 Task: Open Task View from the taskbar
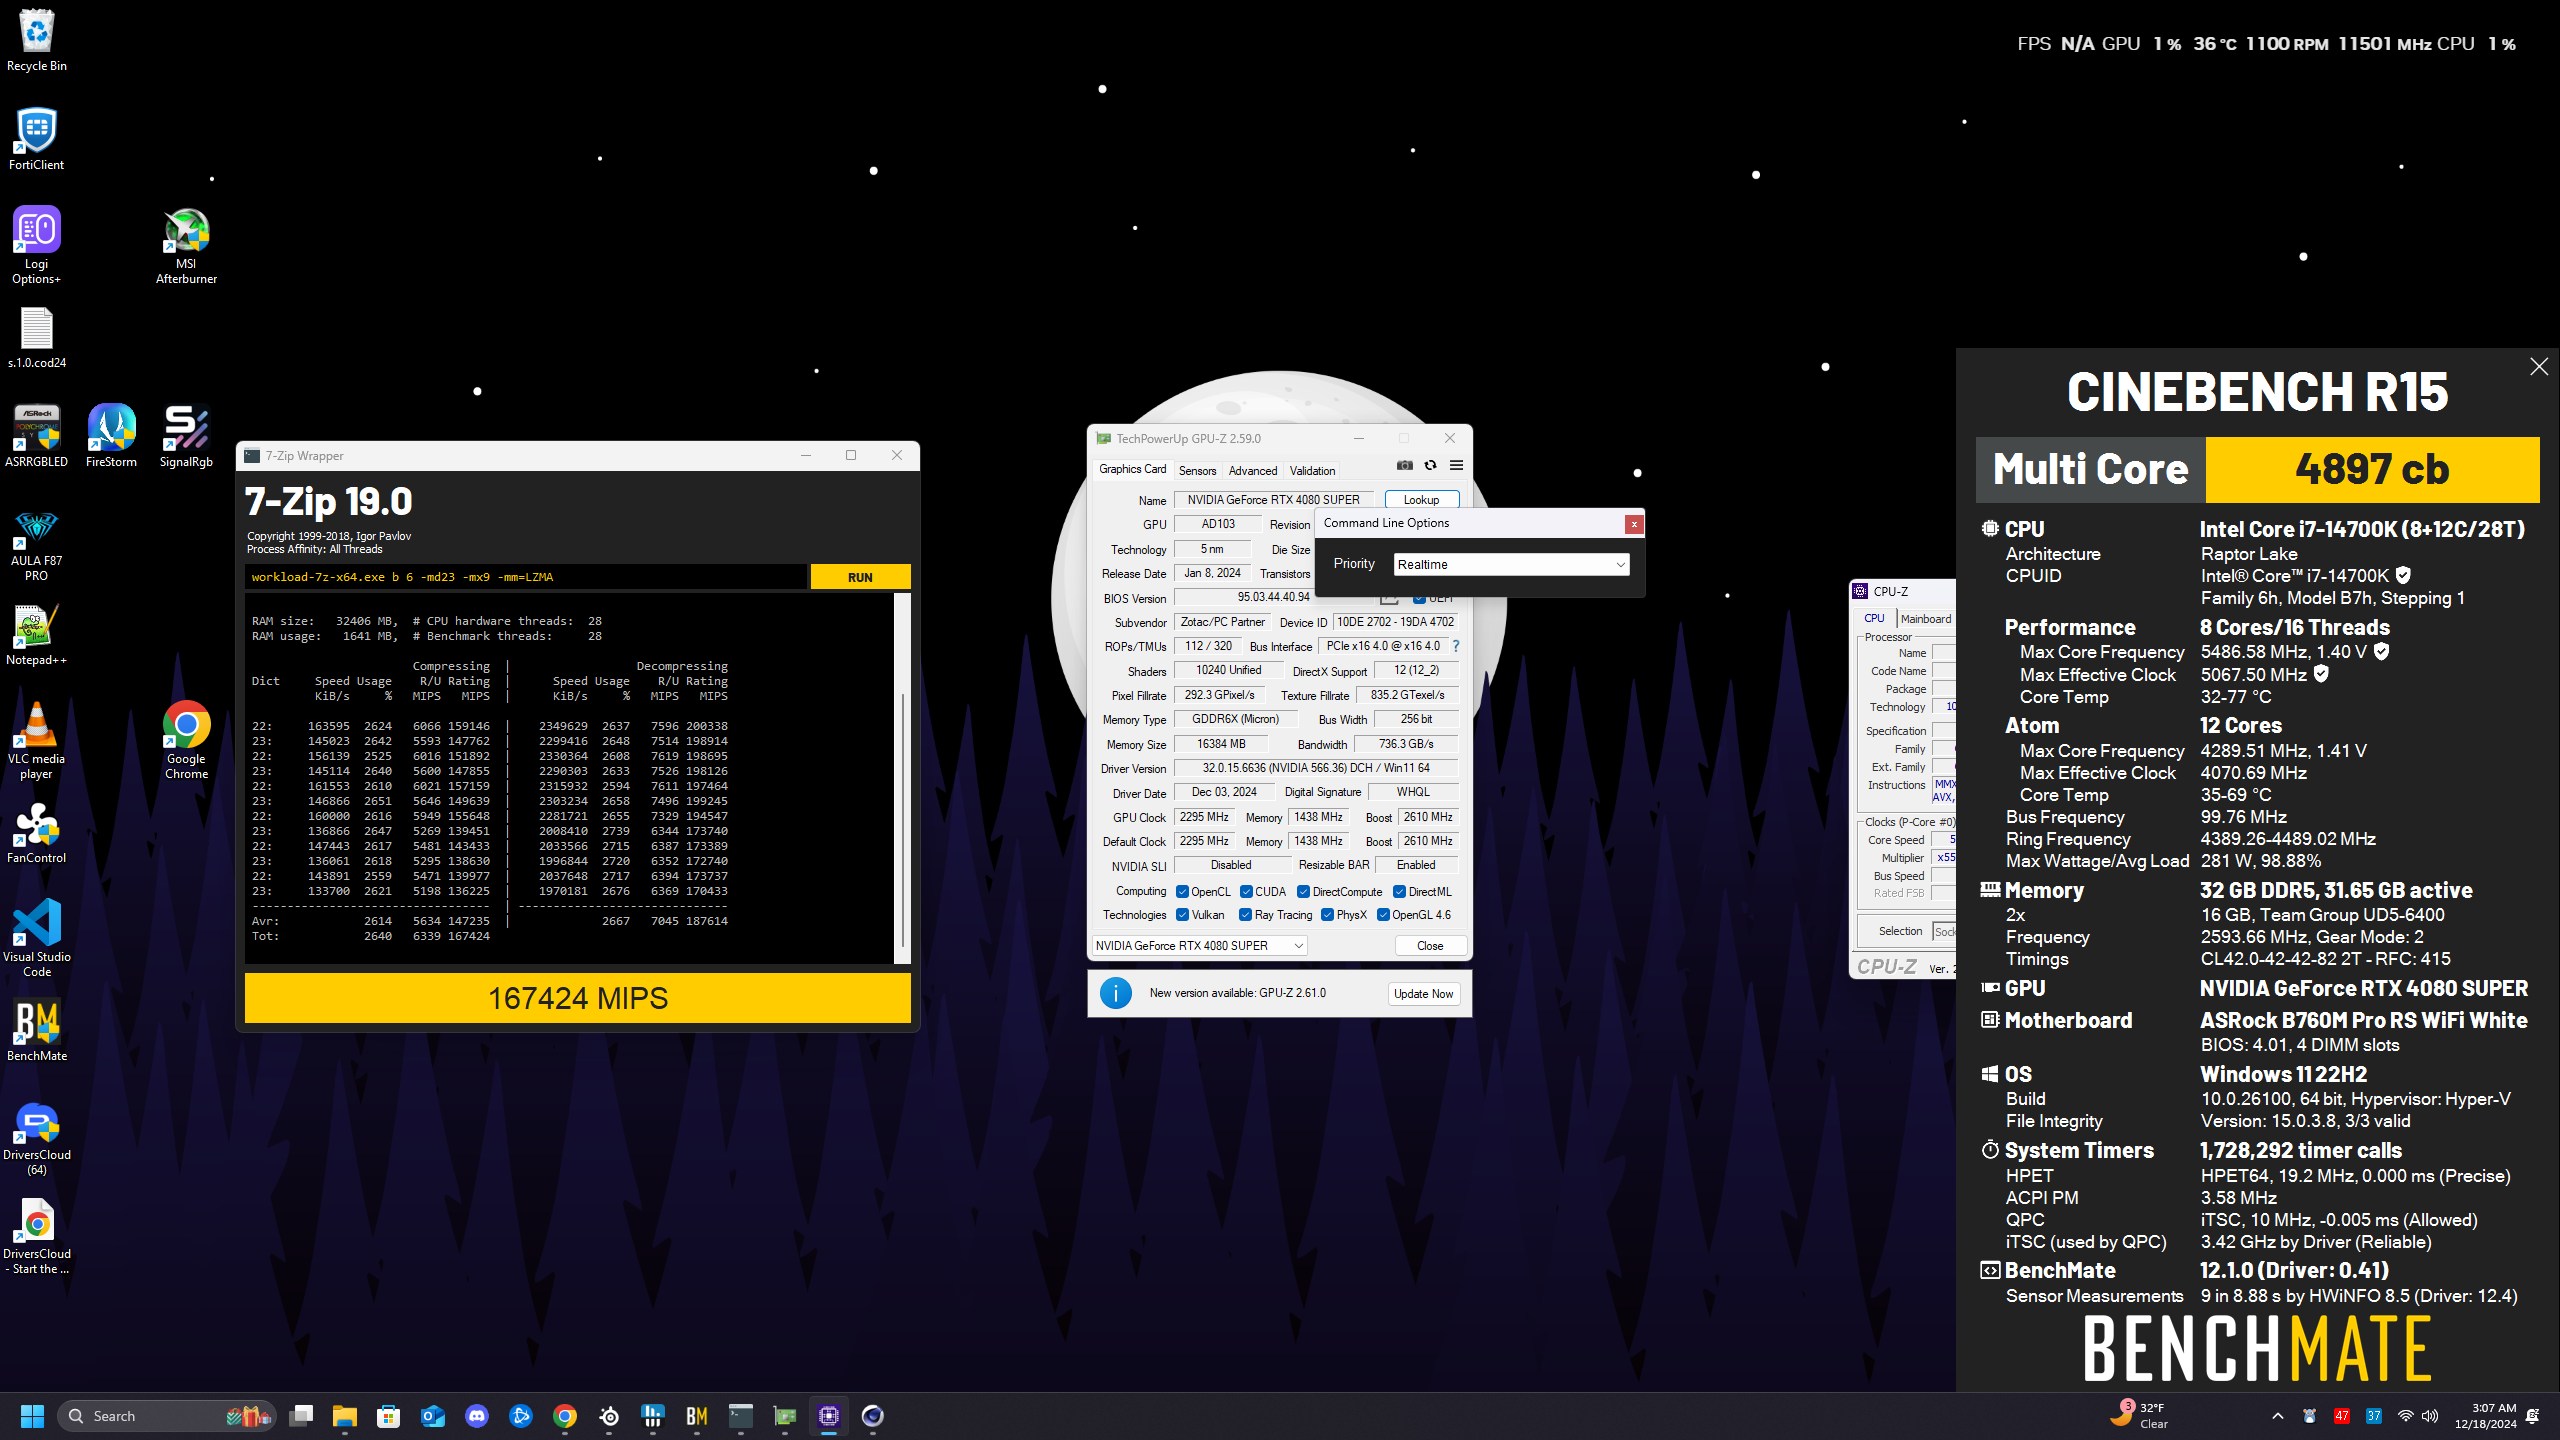301,1416
